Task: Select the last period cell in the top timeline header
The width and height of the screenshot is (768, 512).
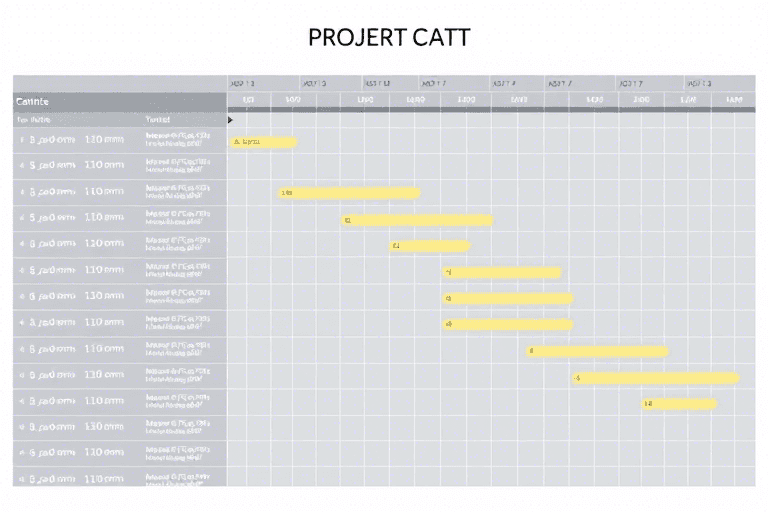Action: click(720, 84)
